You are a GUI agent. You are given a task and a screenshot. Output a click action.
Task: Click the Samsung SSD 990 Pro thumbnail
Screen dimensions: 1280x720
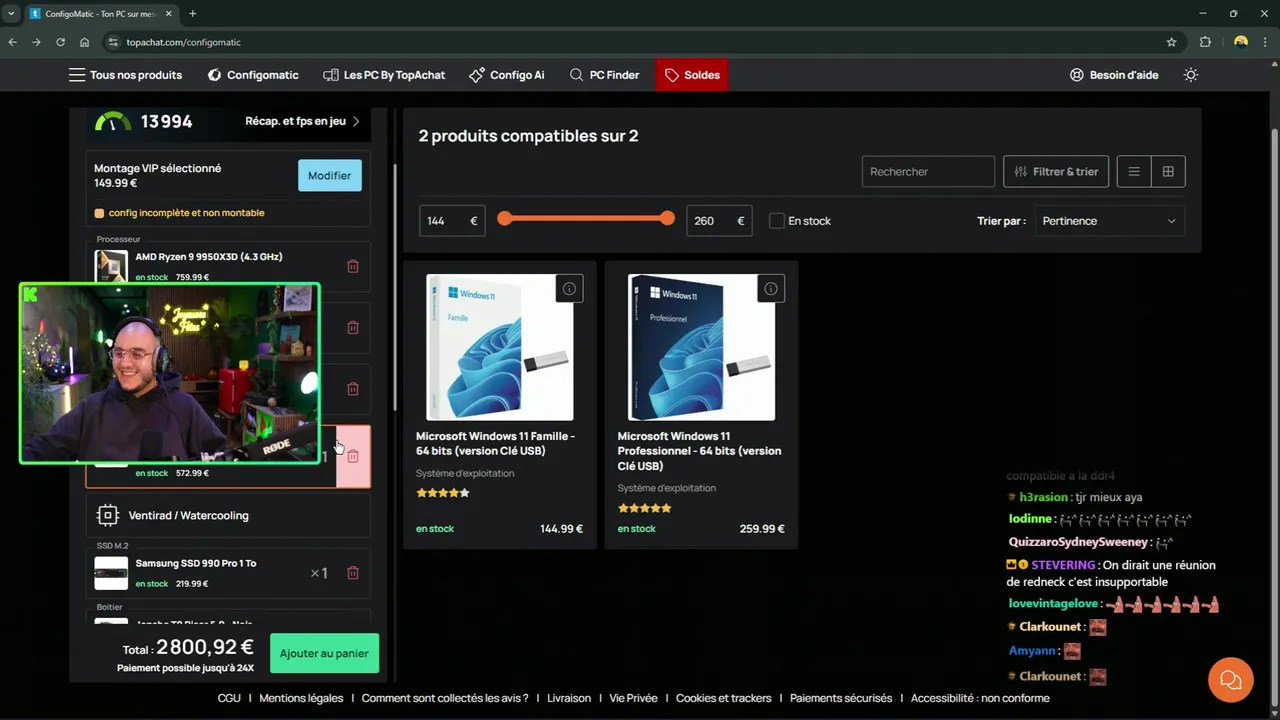[x=111, y=573]
